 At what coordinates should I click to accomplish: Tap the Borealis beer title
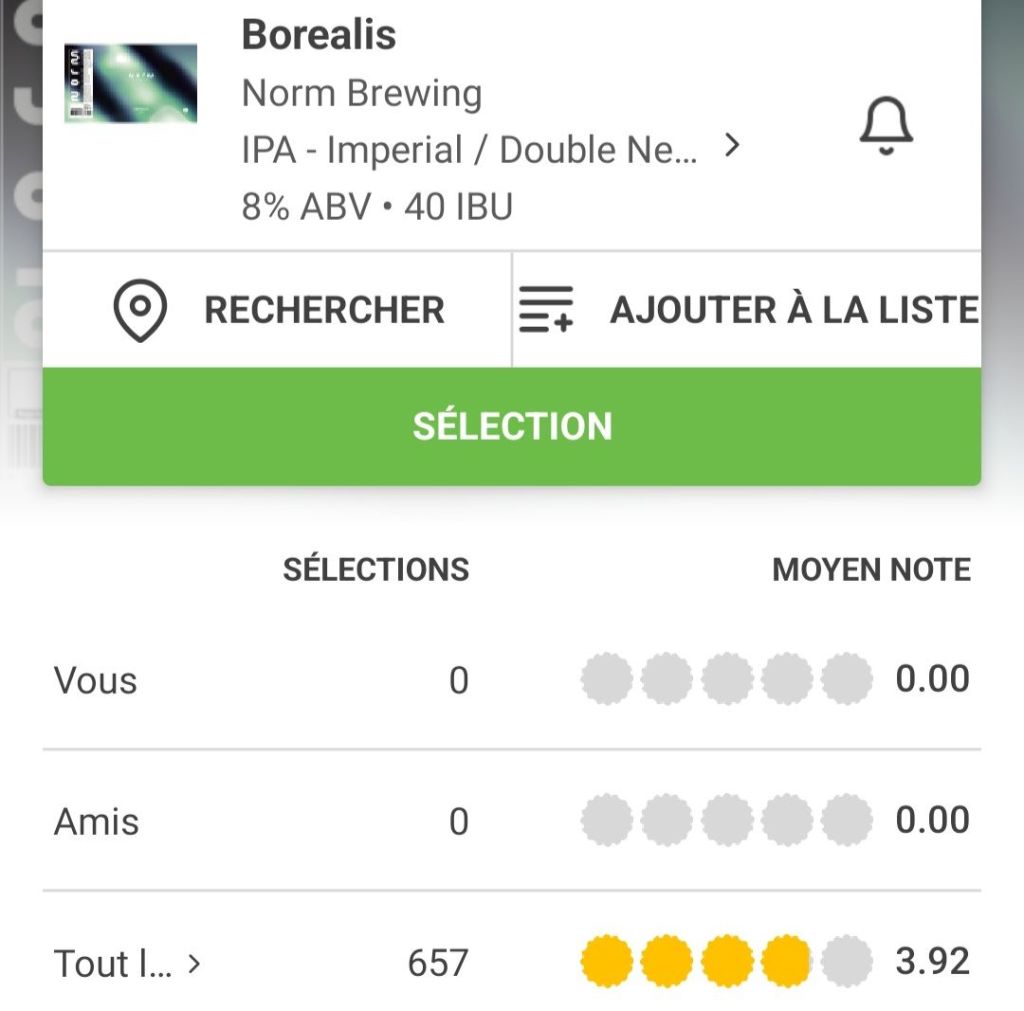tap(319, 36)
